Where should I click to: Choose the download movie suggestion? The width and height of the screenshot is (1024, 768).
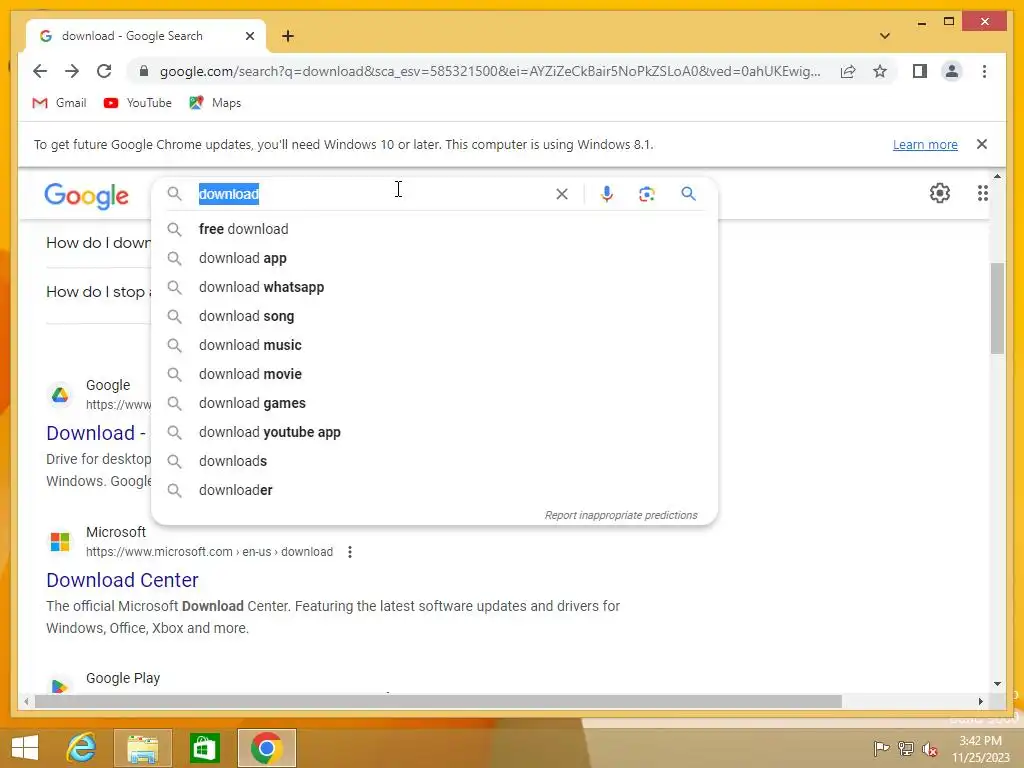pos(434,374)
